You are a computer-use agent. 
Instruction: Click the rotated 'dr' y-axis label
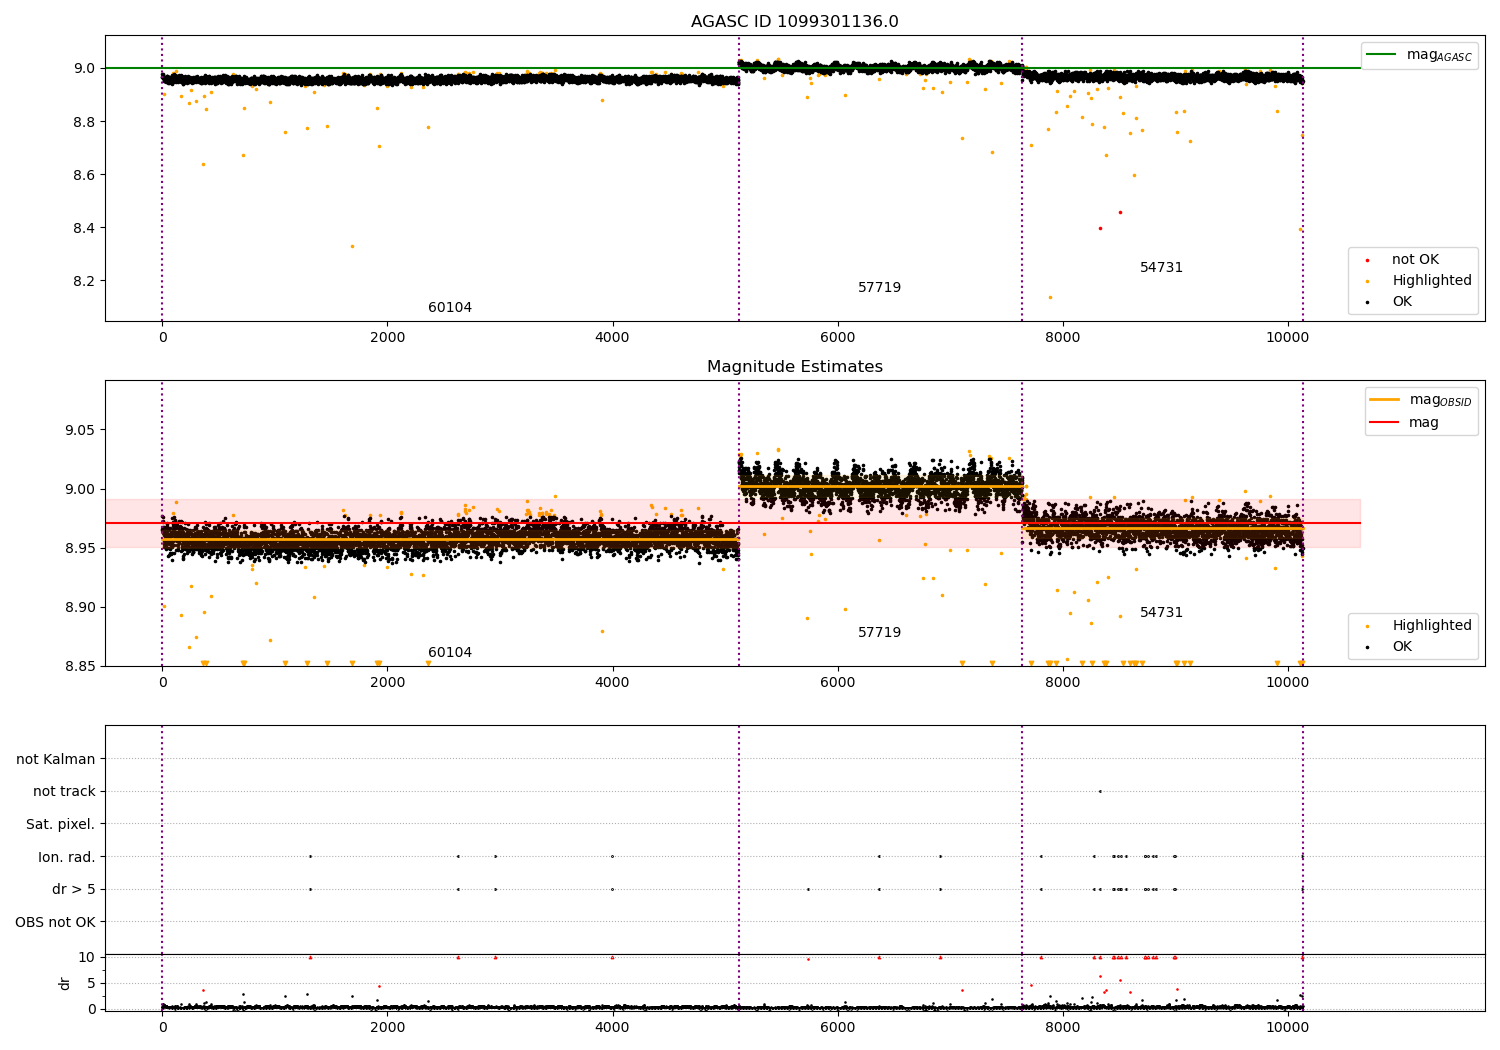(65, 983)
